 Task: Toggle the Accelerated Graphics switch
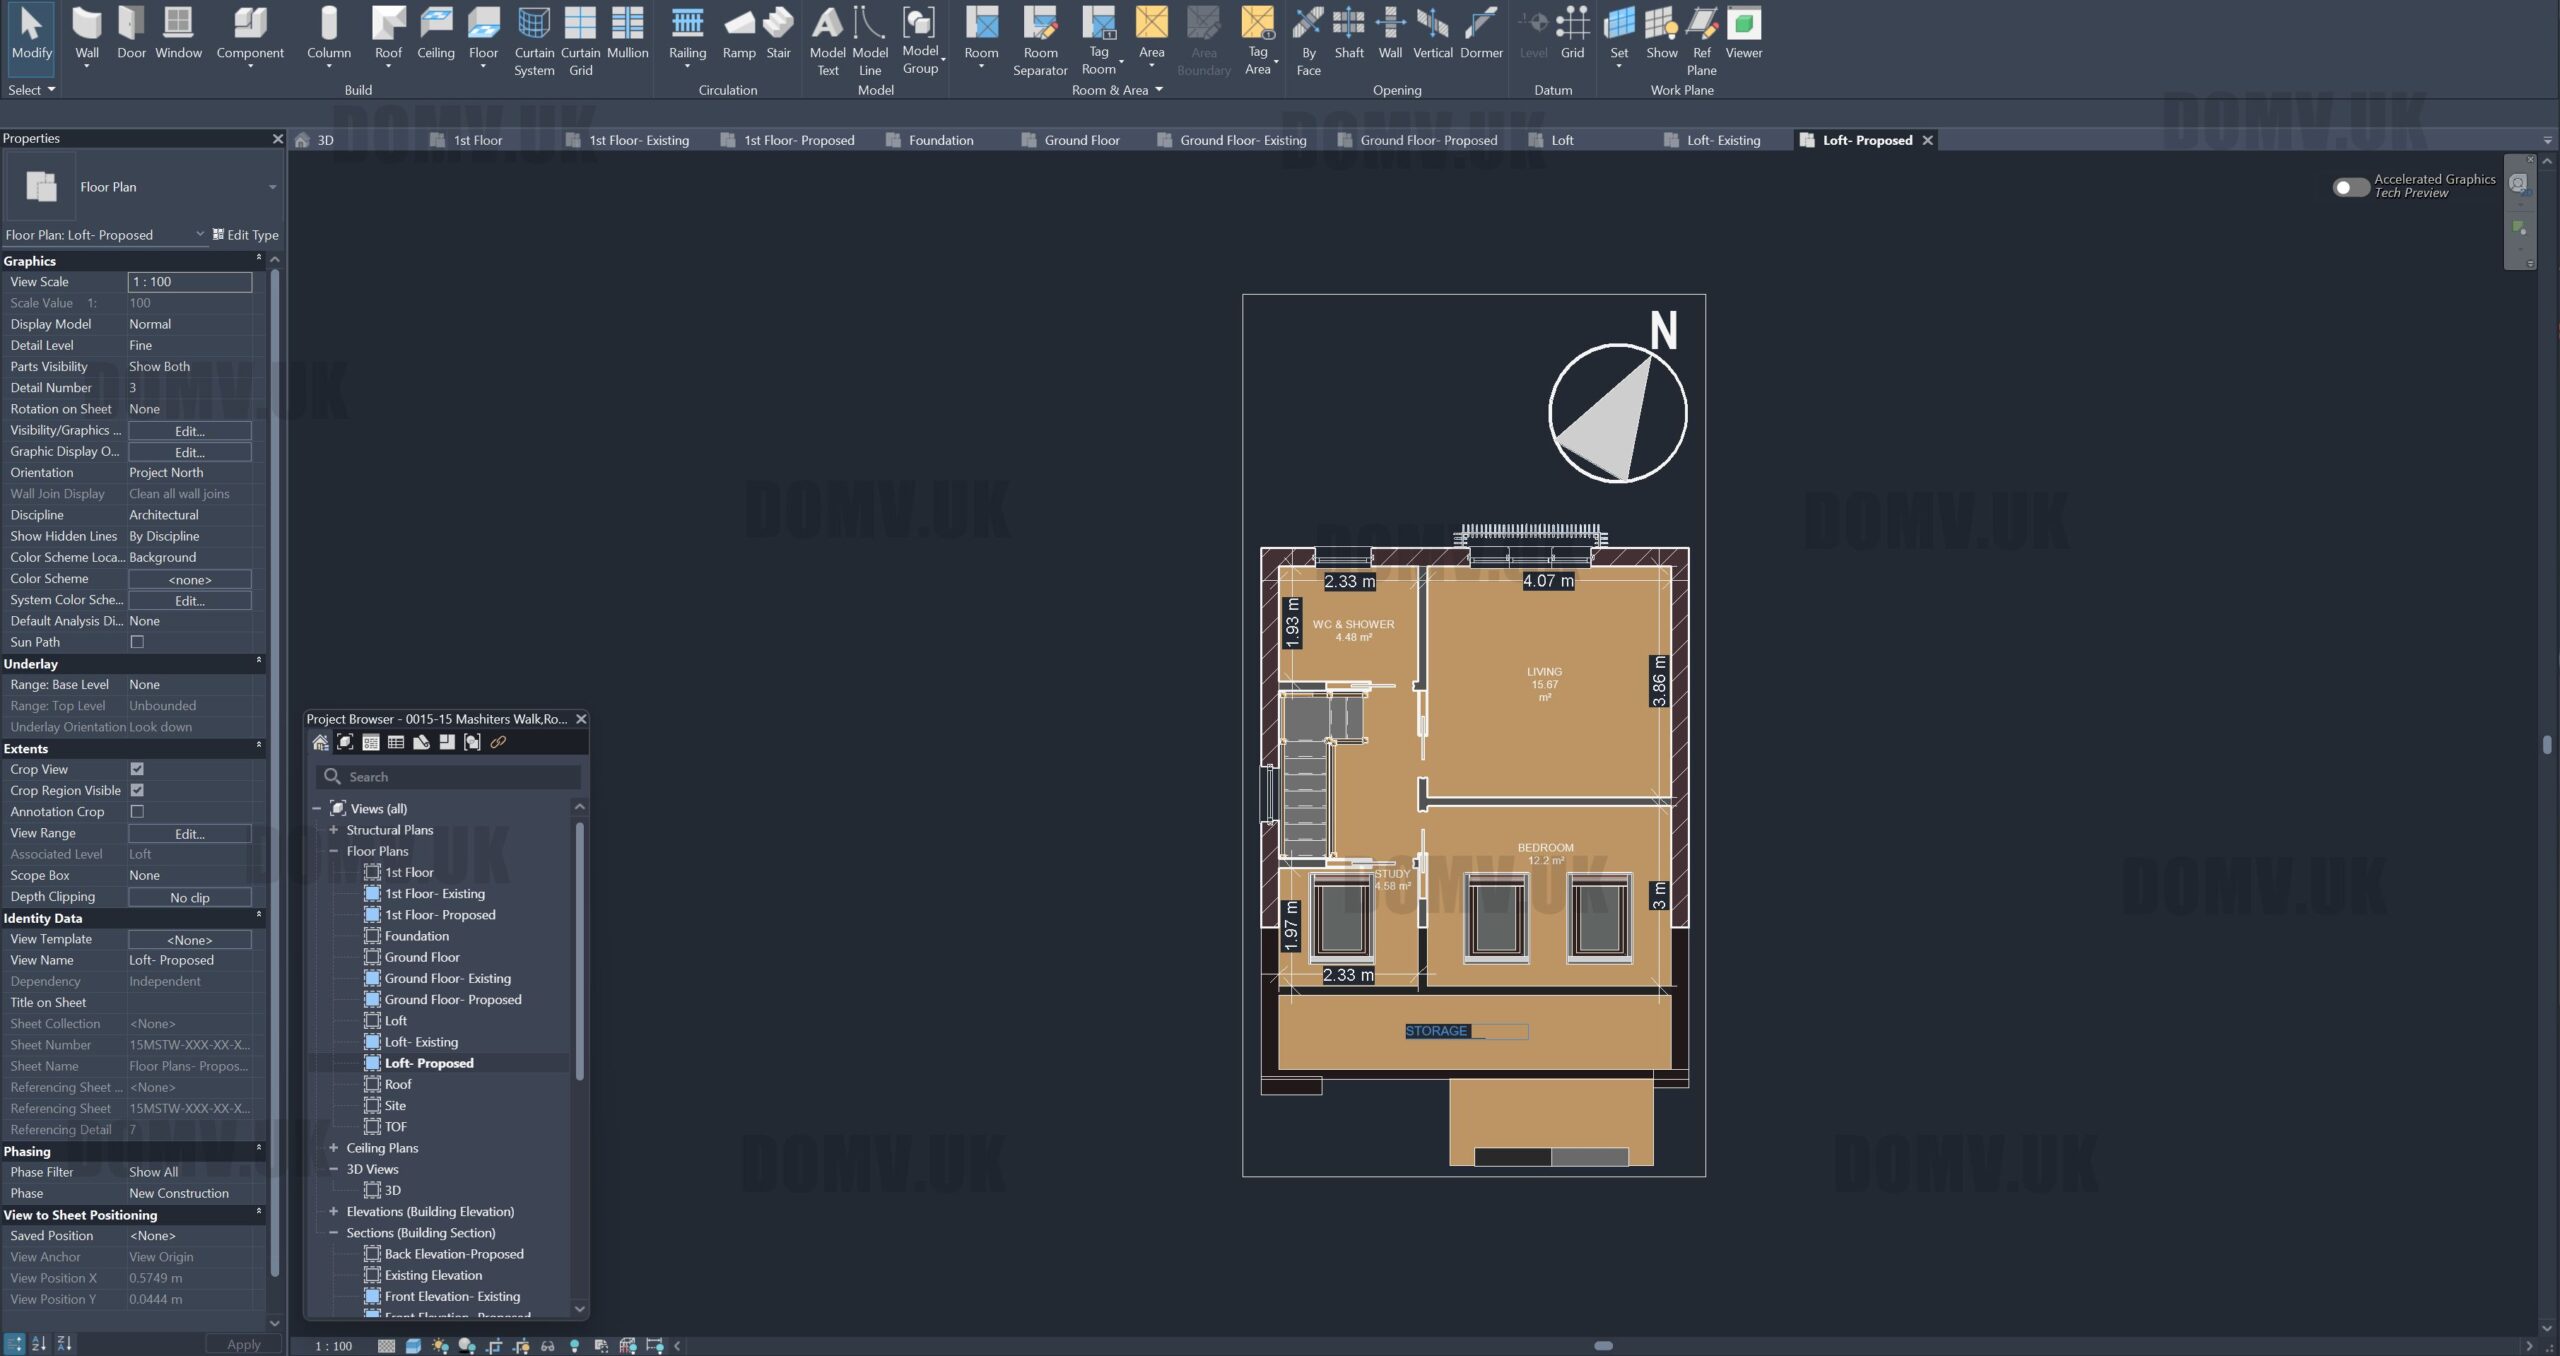click(x=2350, y=187)
